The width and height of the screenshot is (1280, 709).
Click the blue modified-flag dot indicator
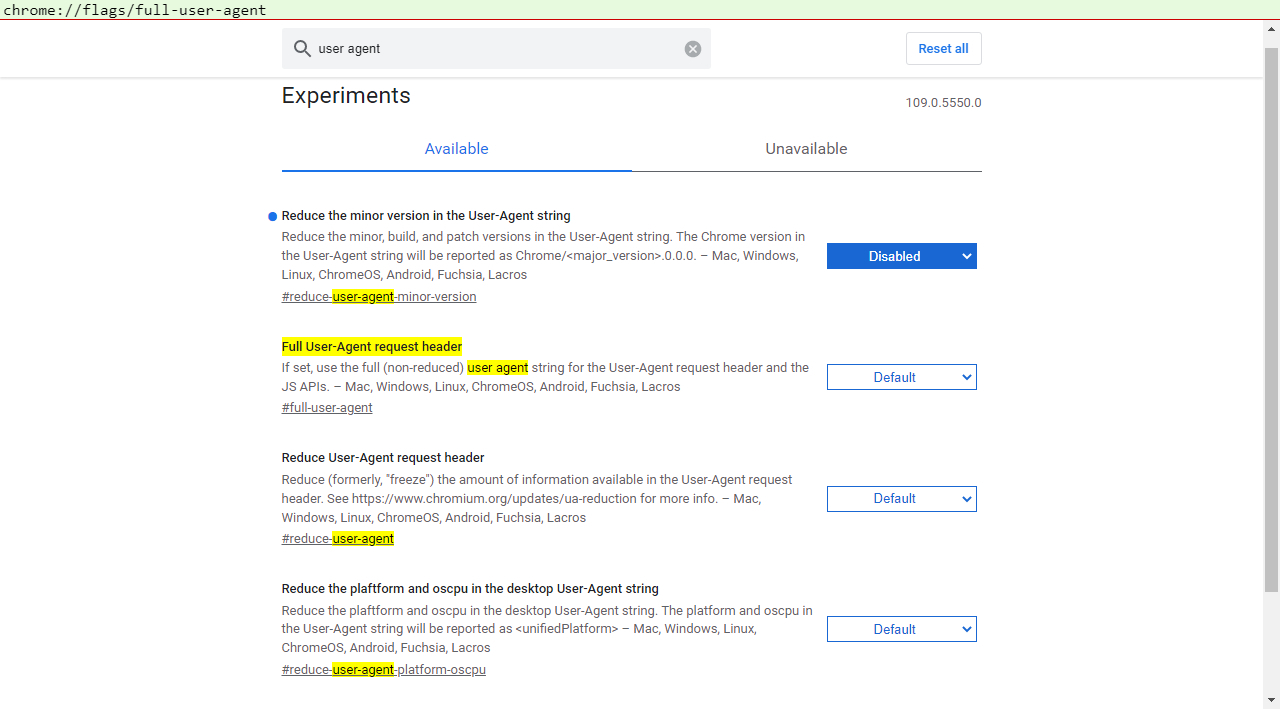[x=272, y=216]
